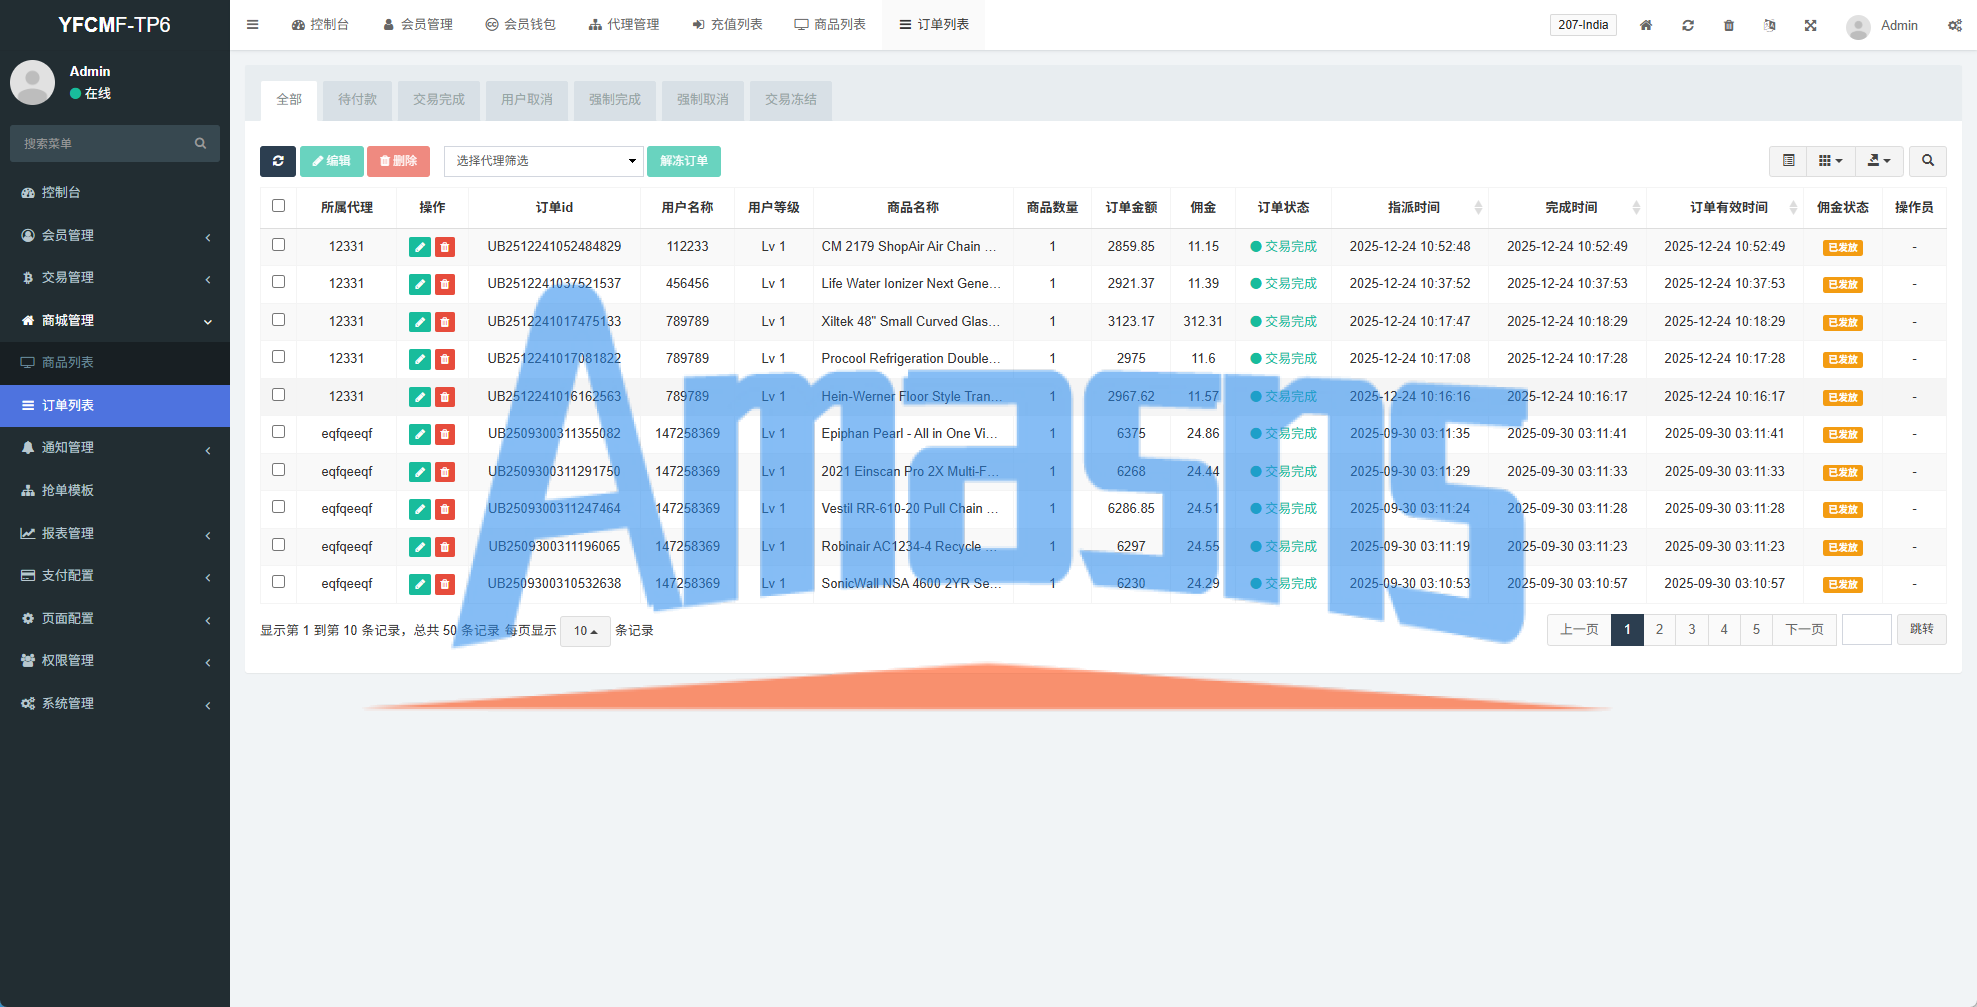Viewport: 1977px width, 1007px height.
Task: Click the search magnifier in sidebar search box
Action: (200, 143)
